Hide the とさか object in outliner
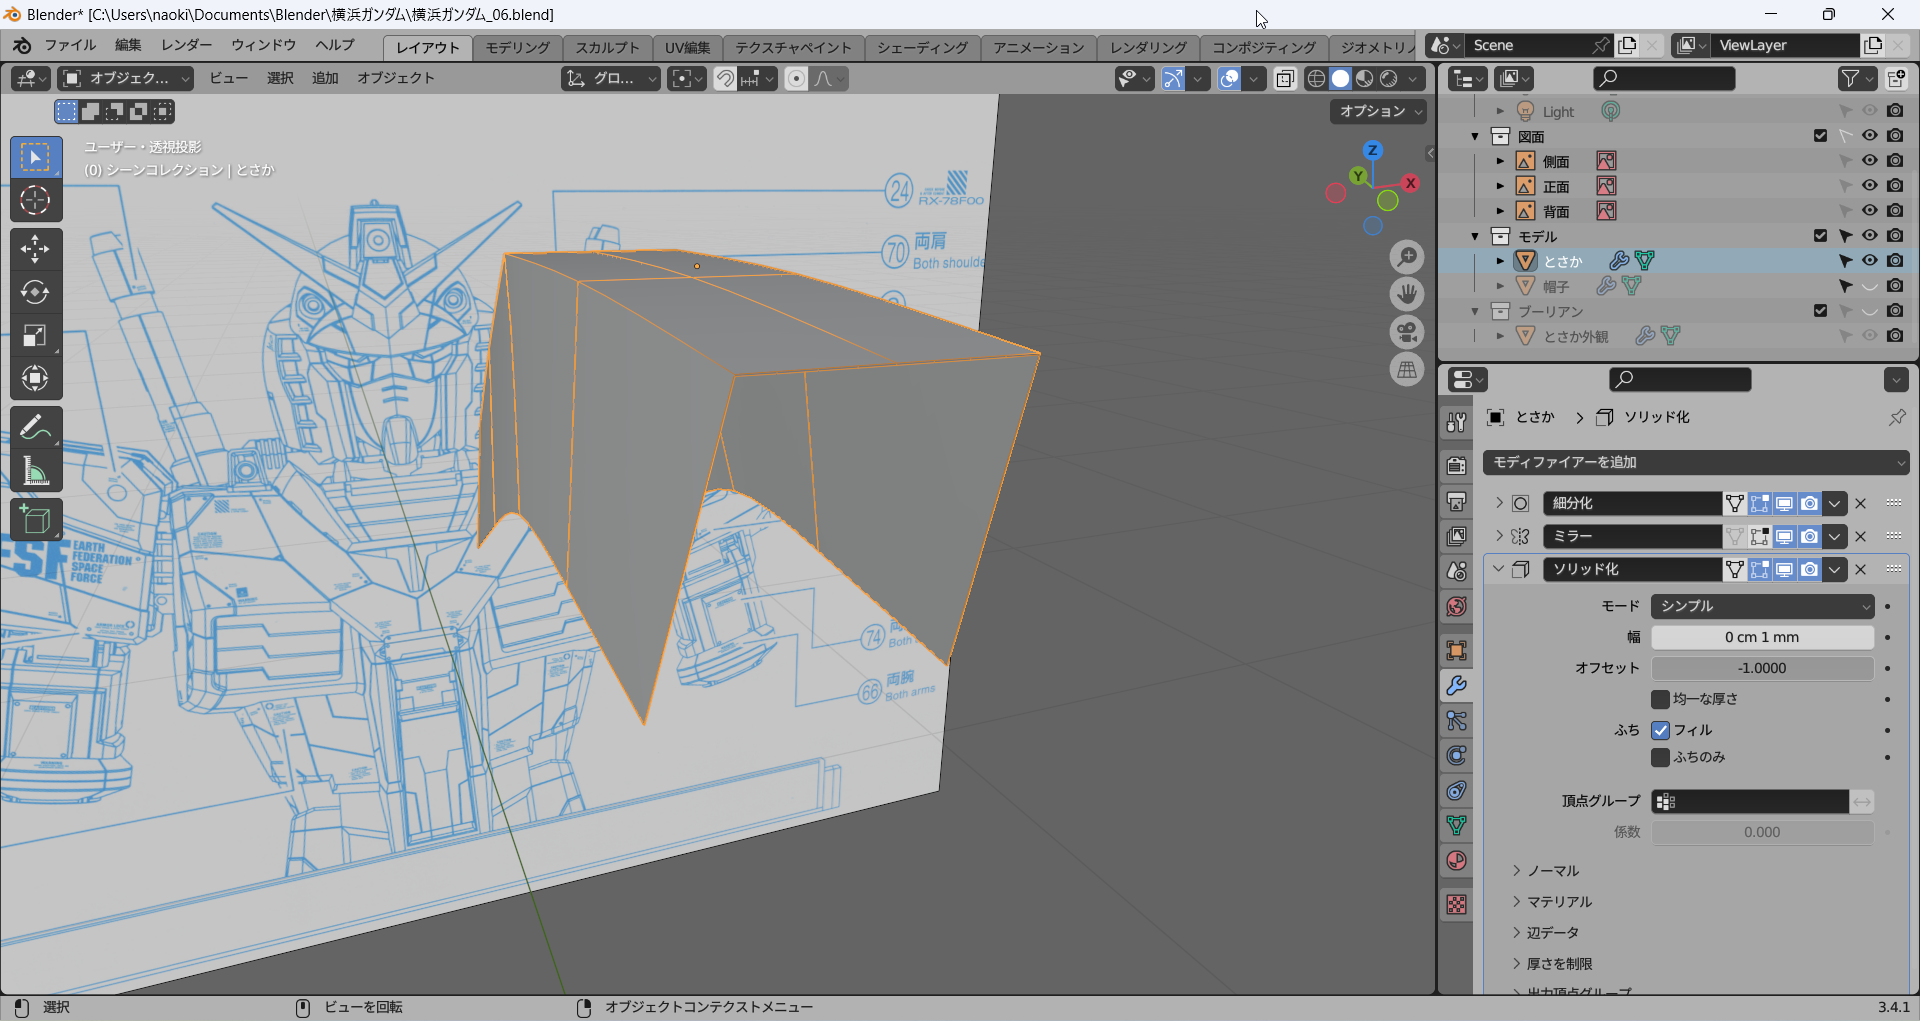This screenshot has height=1021, width=1920. point(1869,261)
